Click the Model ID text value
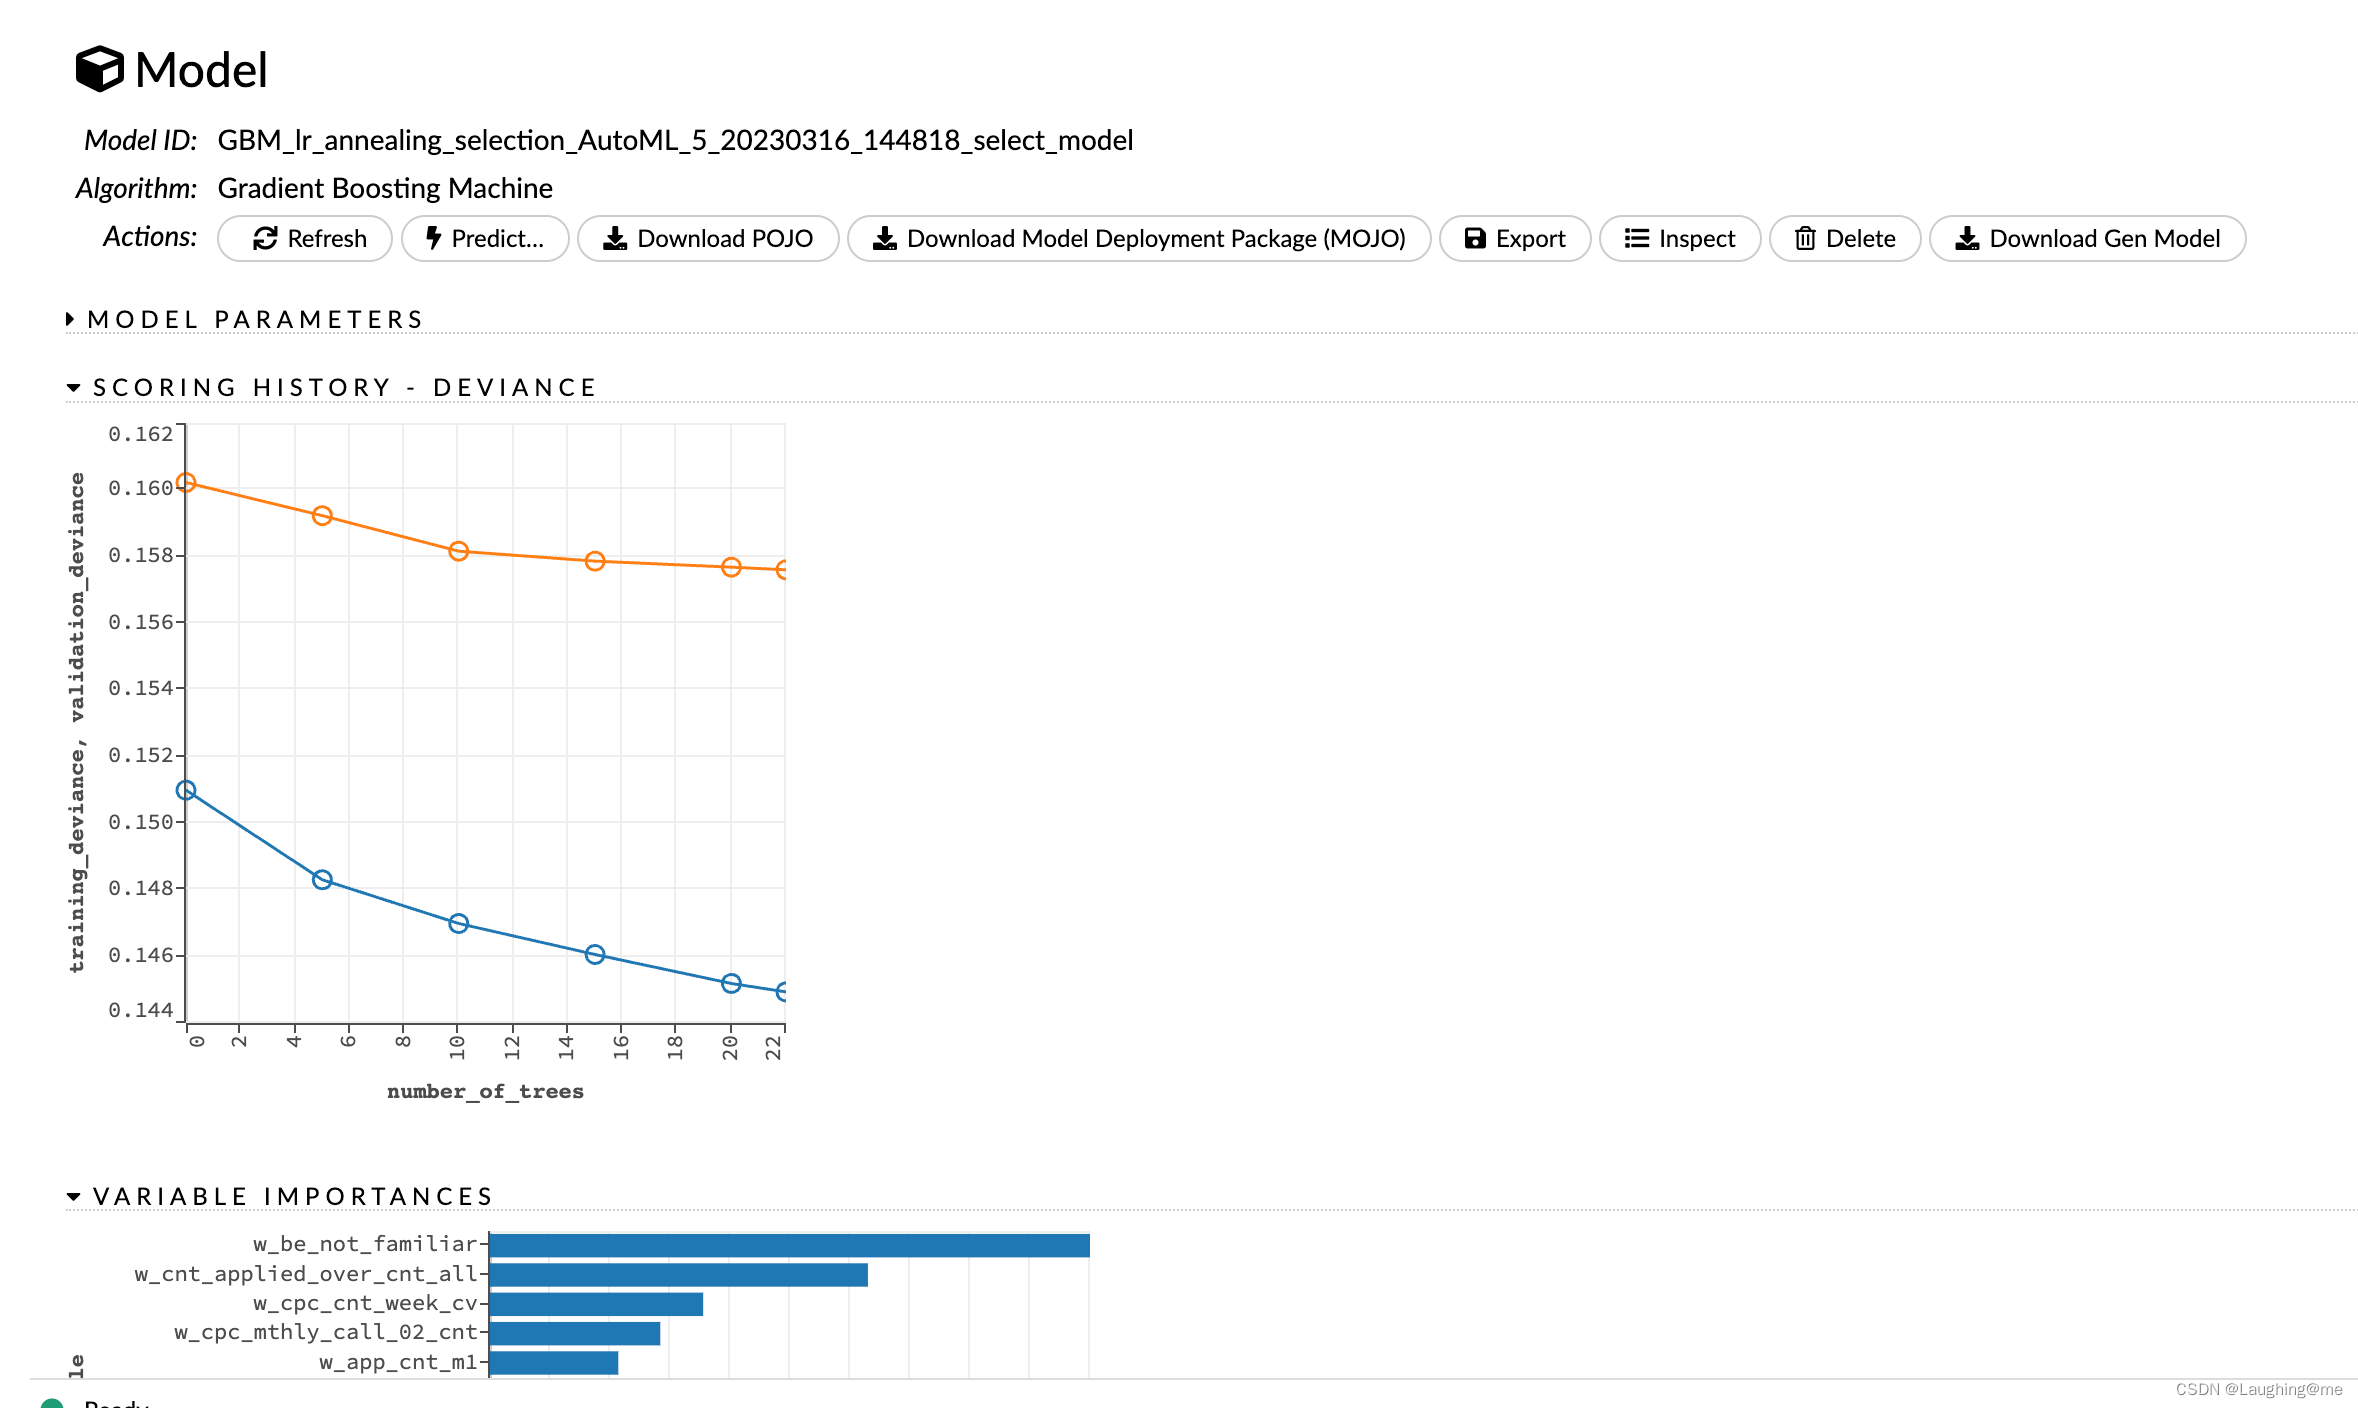This screenshot has width=2358, height=1408. [x=675, y=140]
